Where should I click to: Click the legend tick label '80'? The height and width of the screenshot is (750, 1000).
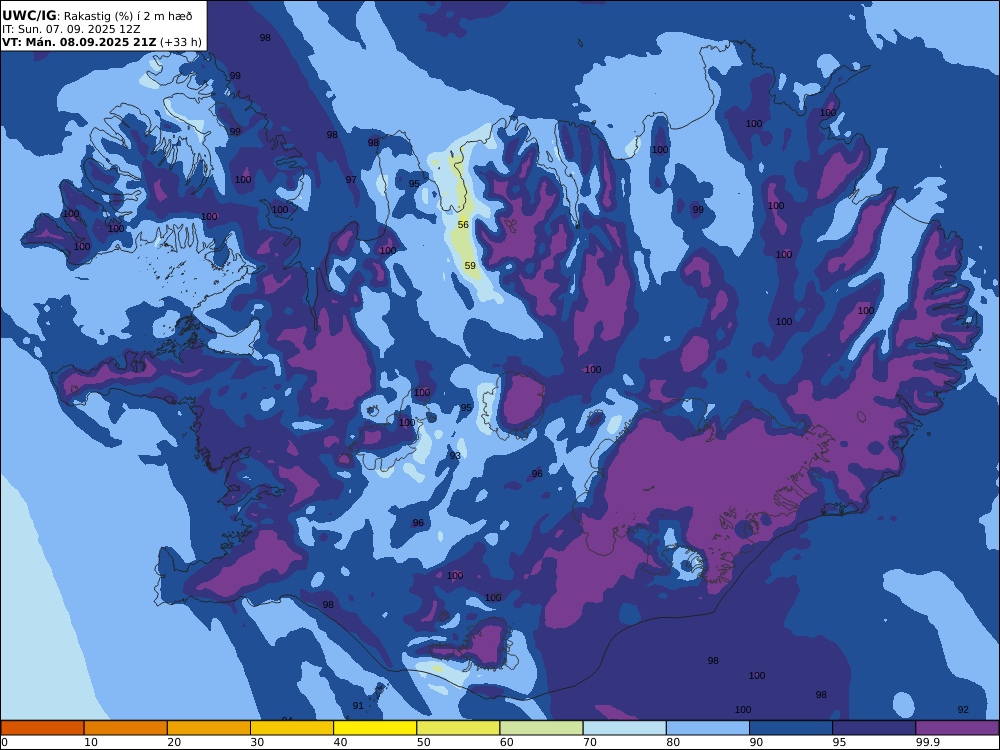(673, 742)
